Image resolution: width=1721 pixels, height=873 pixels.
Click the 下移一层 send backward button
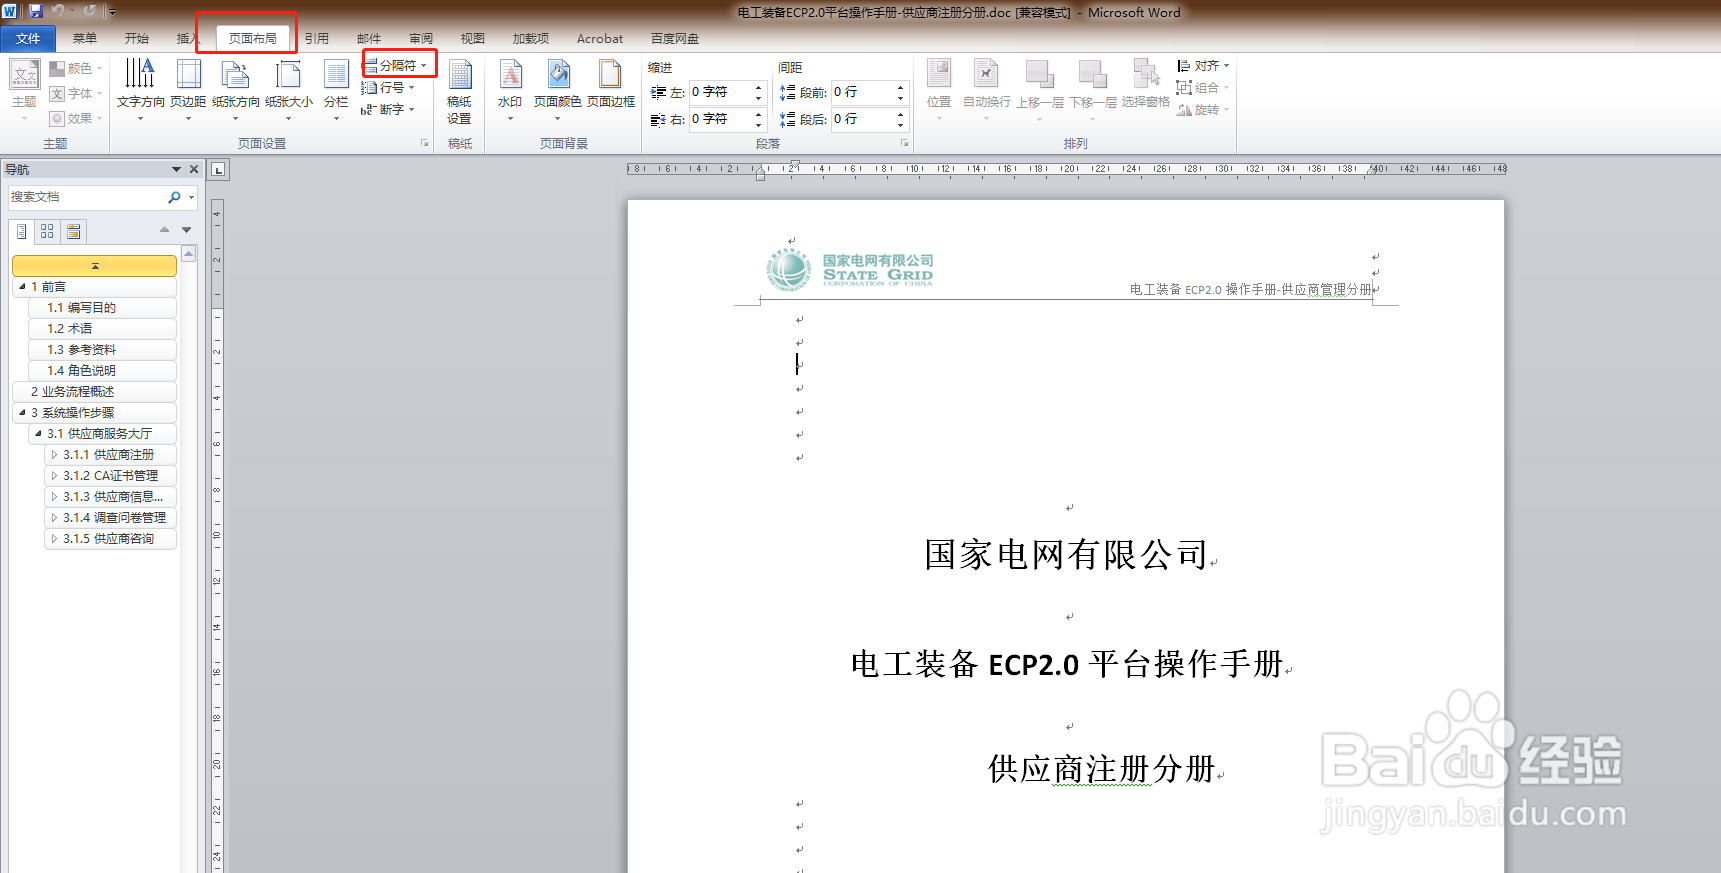tap(1093, 90)
